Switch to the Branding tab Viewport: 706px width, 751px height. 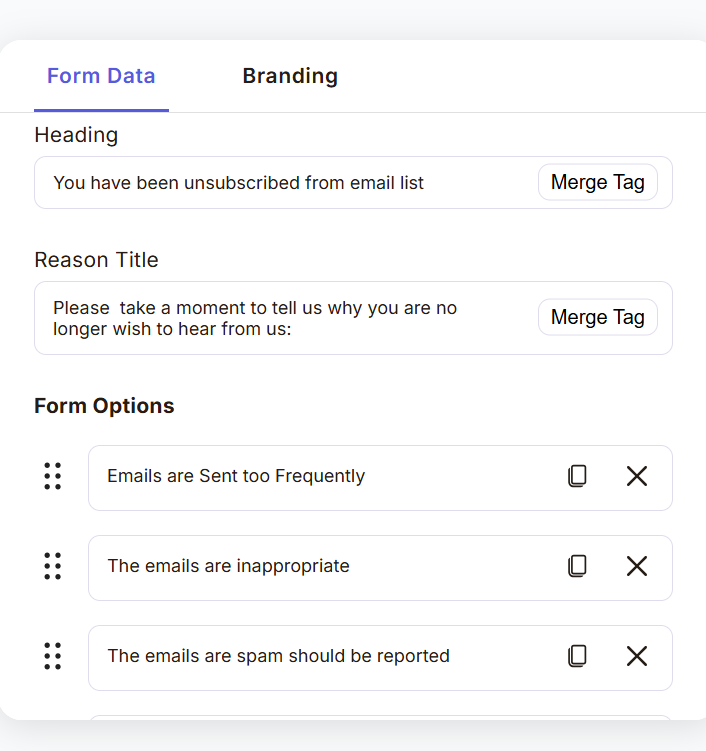pyautogui.click(x=290, y=76)
